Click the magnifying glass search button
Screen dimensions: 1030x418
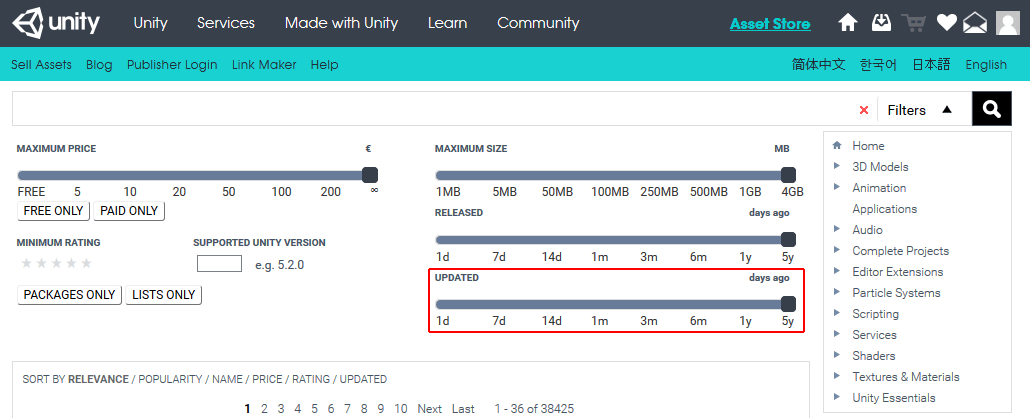coord(992,108)
